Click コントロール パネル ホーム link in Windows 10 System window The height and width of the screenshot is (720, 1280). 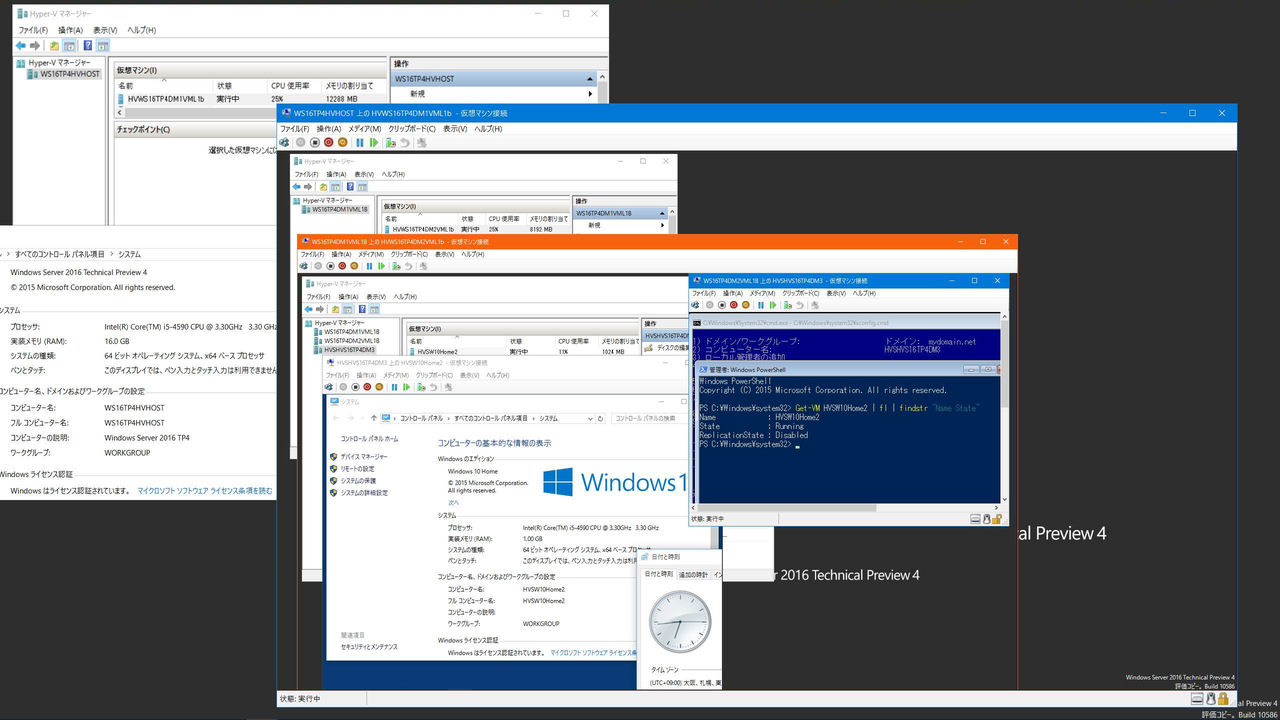pos(369,439)
